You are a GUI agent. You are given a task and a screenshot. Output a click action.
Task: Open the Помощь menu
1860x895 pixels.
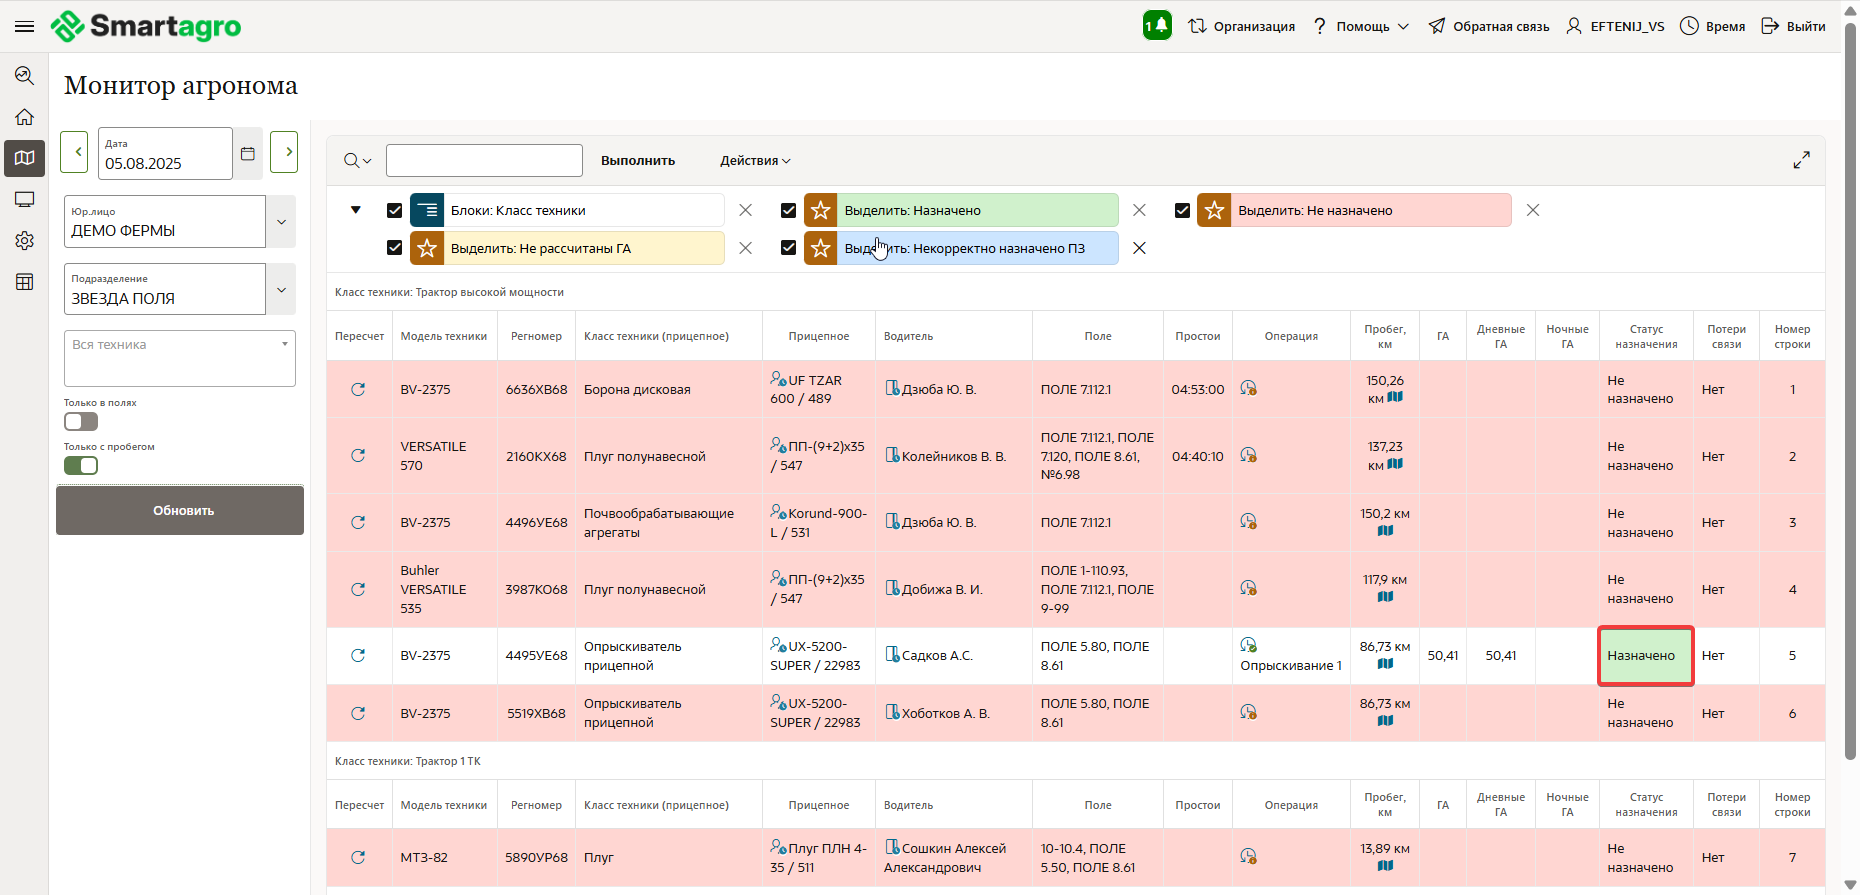coord(1361,26)
